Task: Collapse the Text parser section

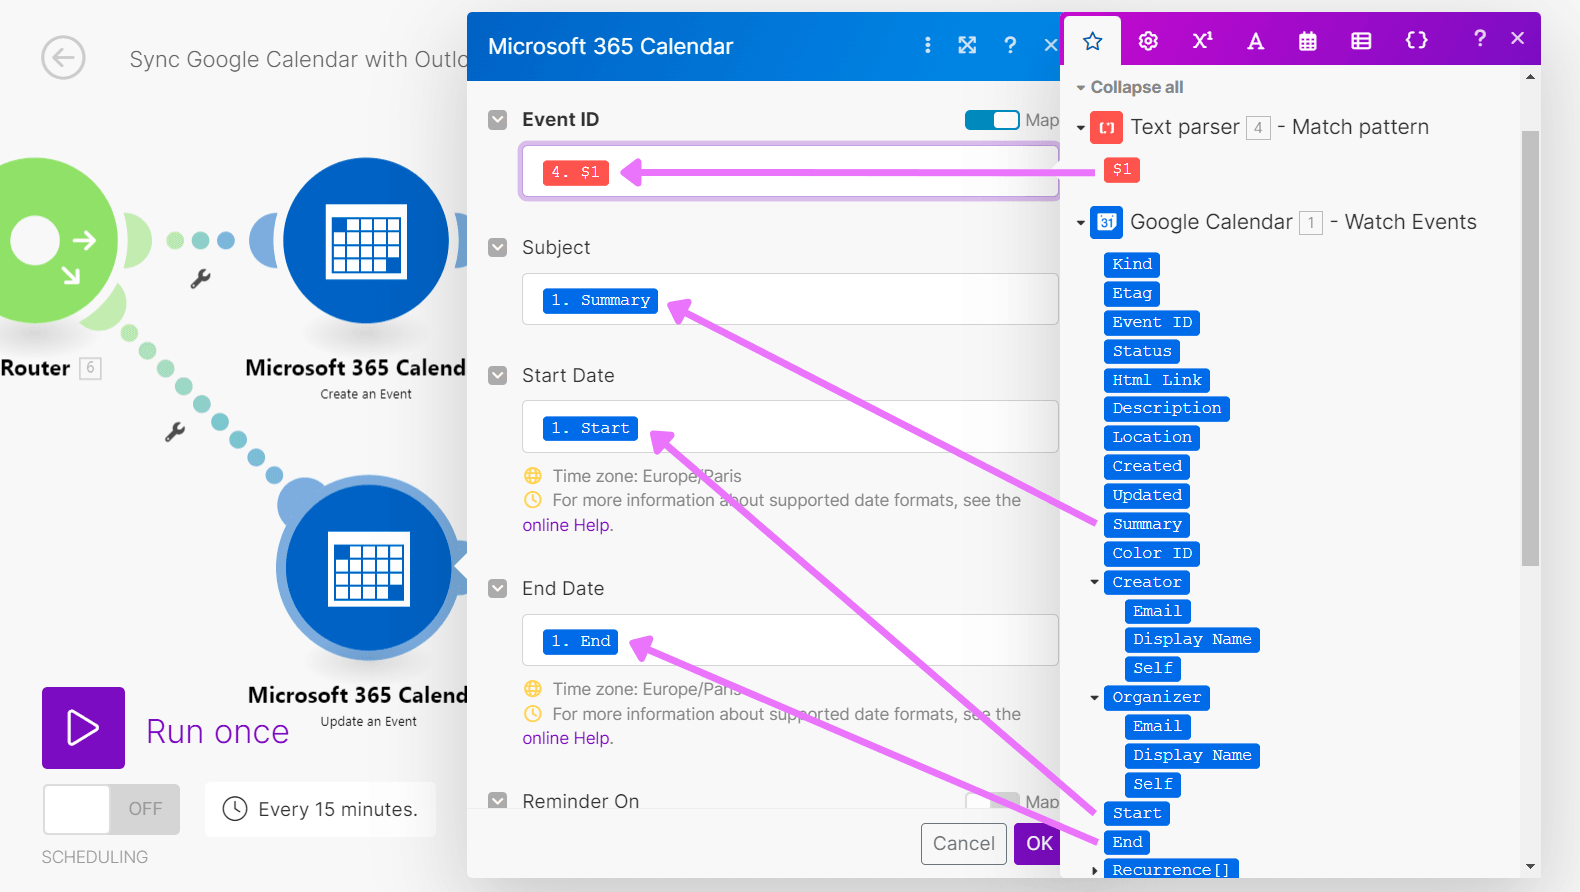Action: click(1080, 128)
